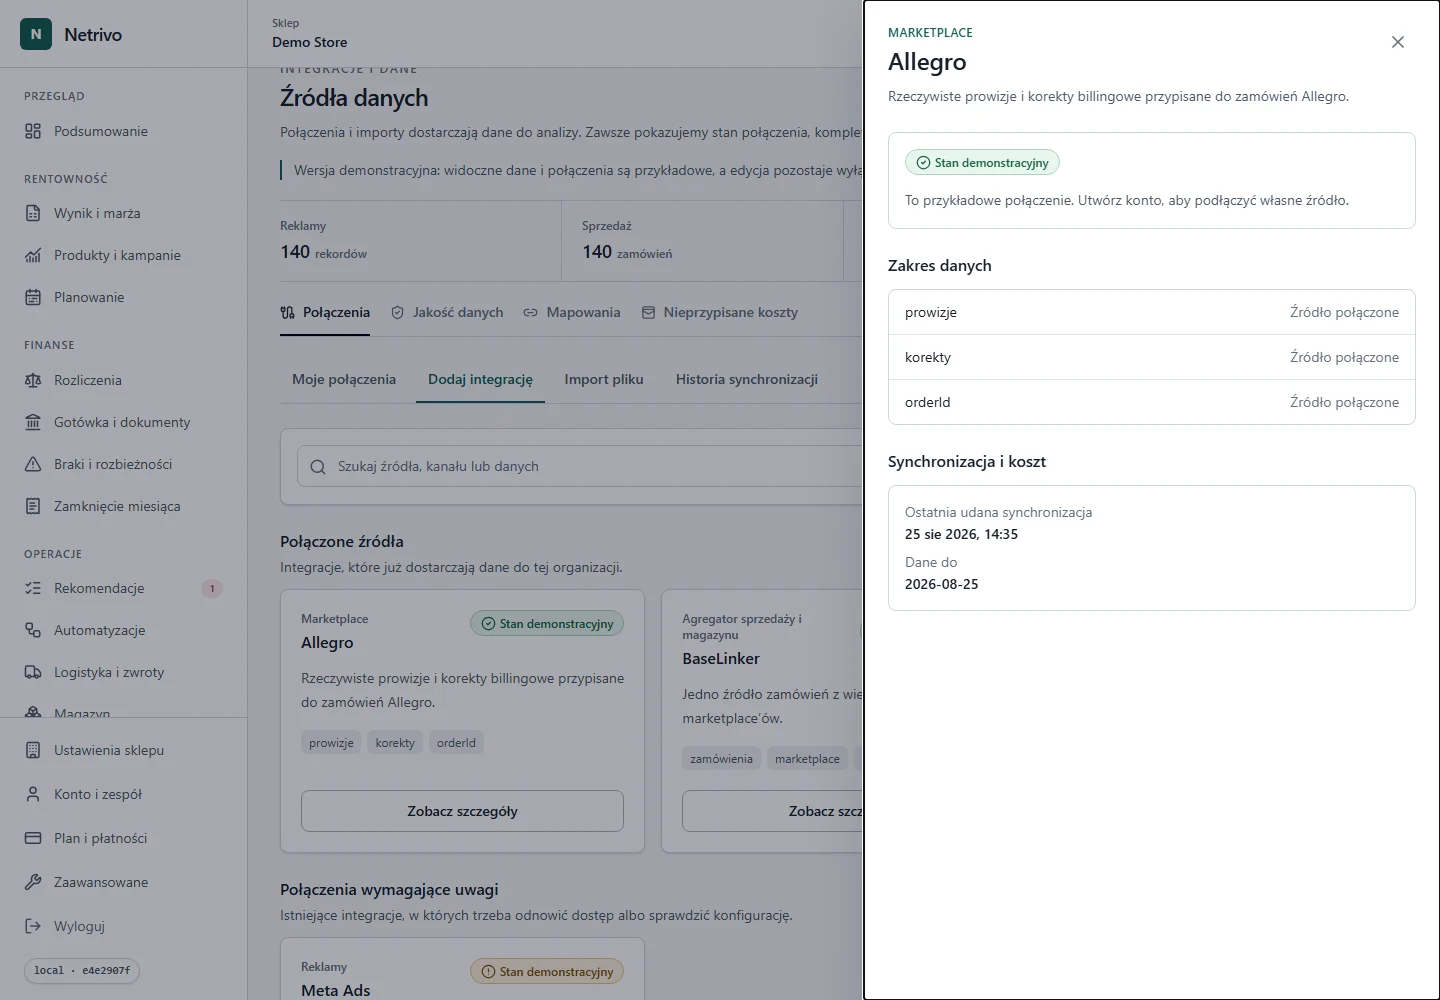The width and height of the screenshot is (1440, 1000).
Task: Select the prowizje row in Zakres danych
Action: click(x=1152, y=312)
